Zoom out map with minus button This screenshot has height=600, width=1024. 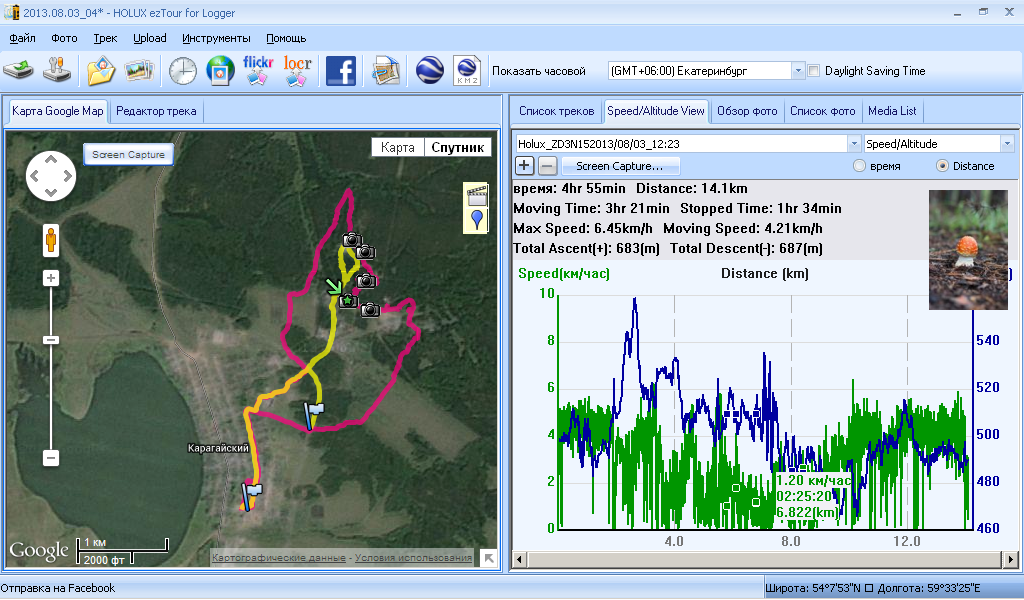[x=51, y=458]
